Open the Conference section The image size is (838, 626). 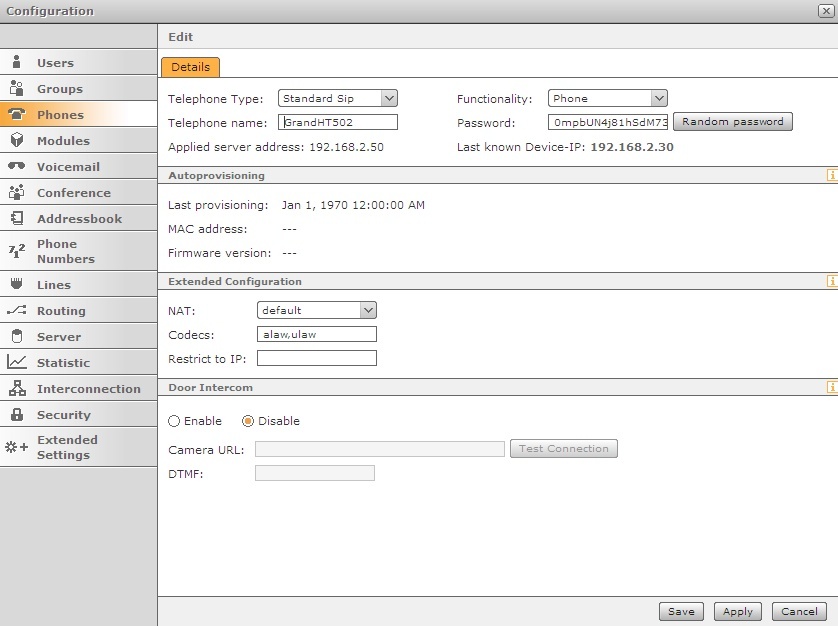[x=79, y=192]
